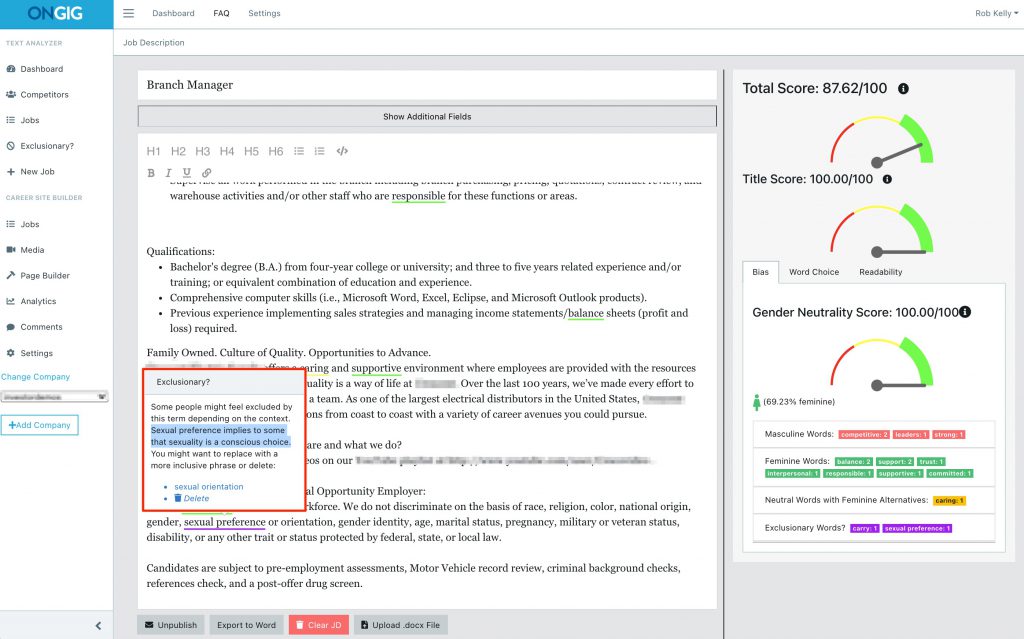Click the 'carry: 1' exclusionary word tag
The height and width of the screenshot is (639, 1024).
865,529
